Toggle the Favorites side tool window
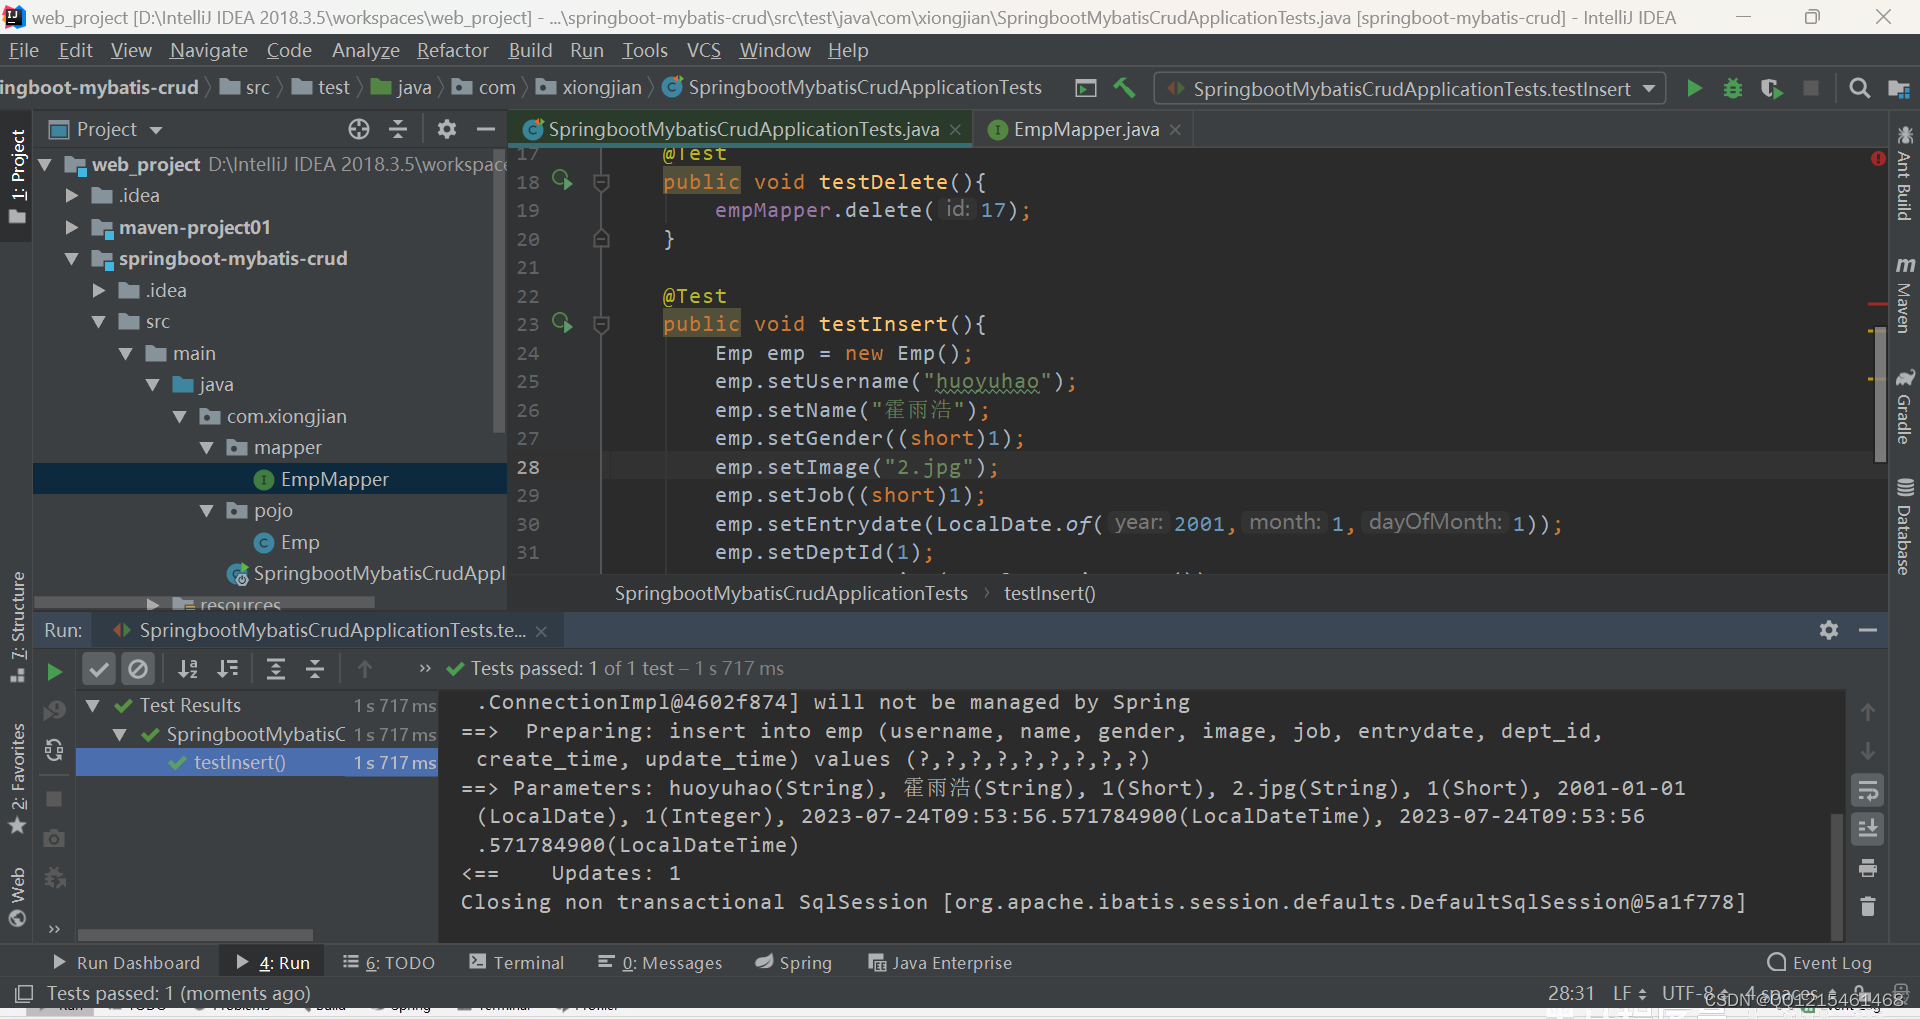This screenshot has width=1920, height=1019. (x=17, y=780)
